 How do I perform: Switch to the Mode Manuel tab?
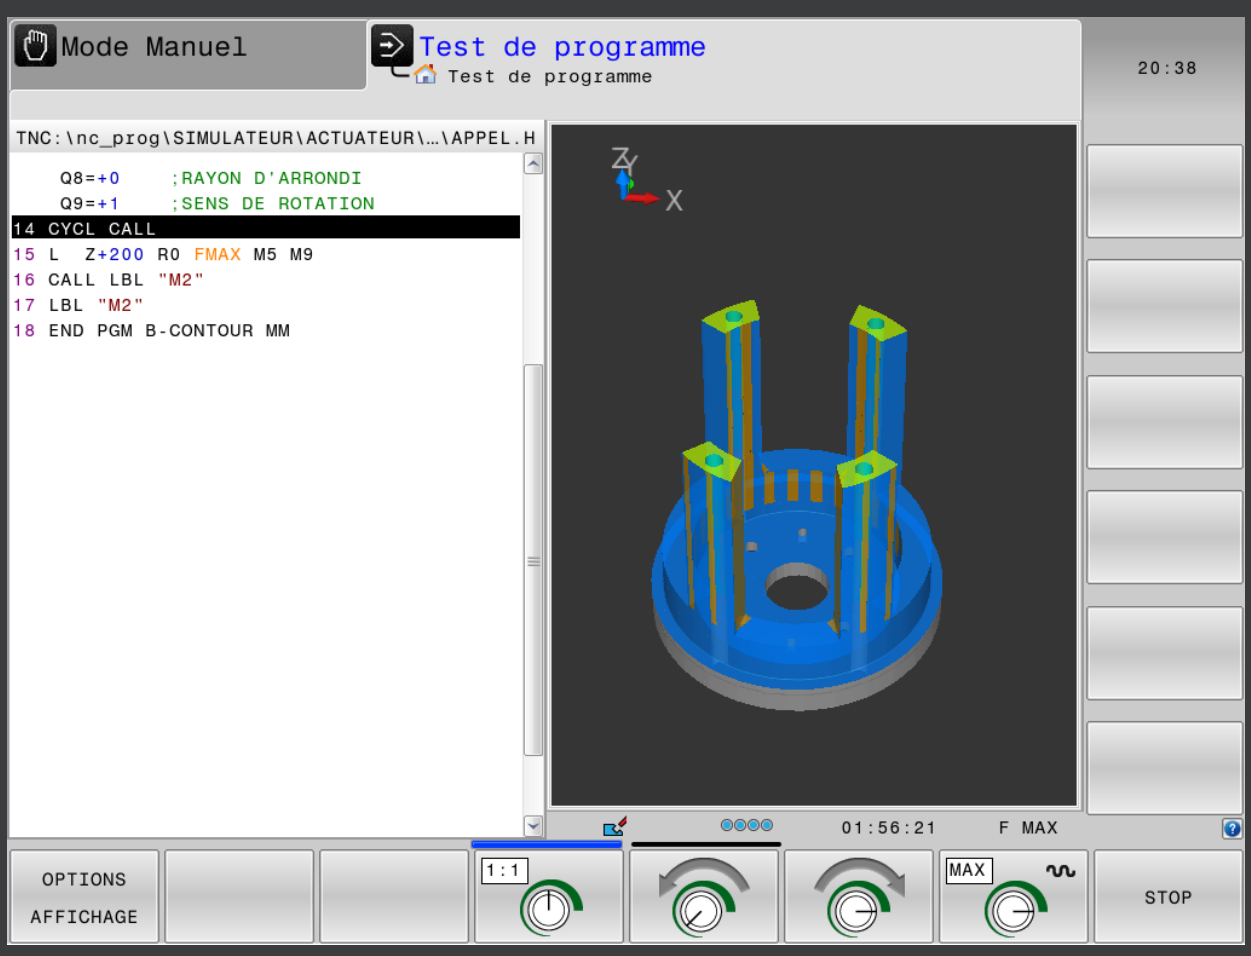pyautogui.click(x=190, y=48)
